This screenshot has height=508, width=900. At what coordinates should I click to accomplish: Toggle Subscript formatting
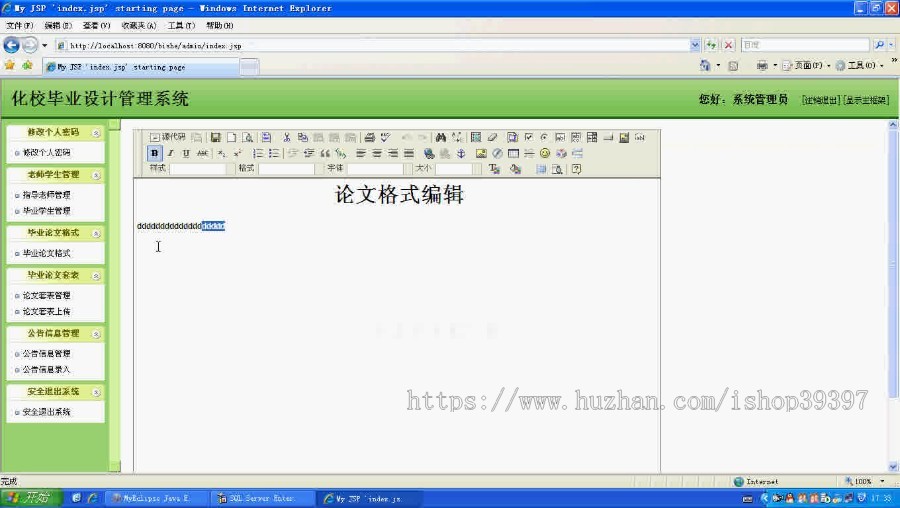[x=222, y=153]
